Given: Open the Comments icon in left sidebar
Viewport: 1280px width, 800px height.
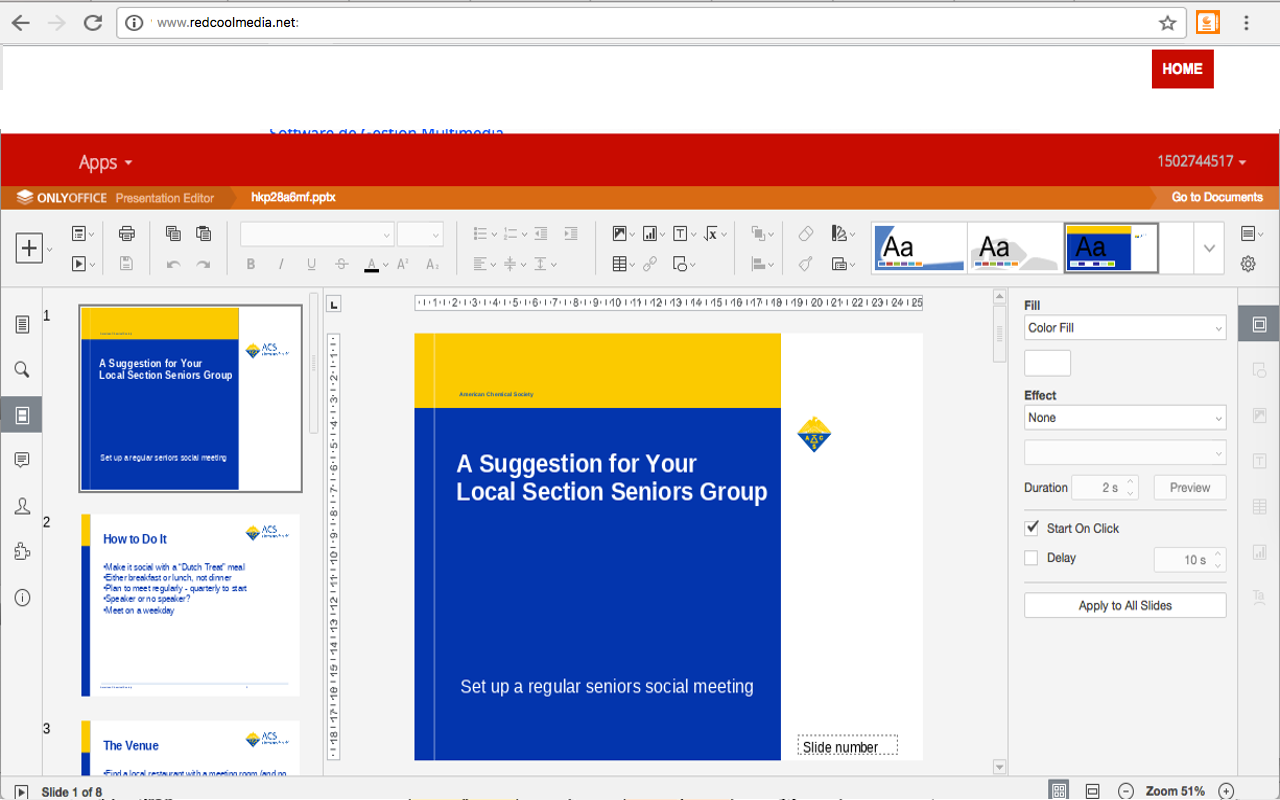Looking at the screenshot, I should [x=22, y=460].
